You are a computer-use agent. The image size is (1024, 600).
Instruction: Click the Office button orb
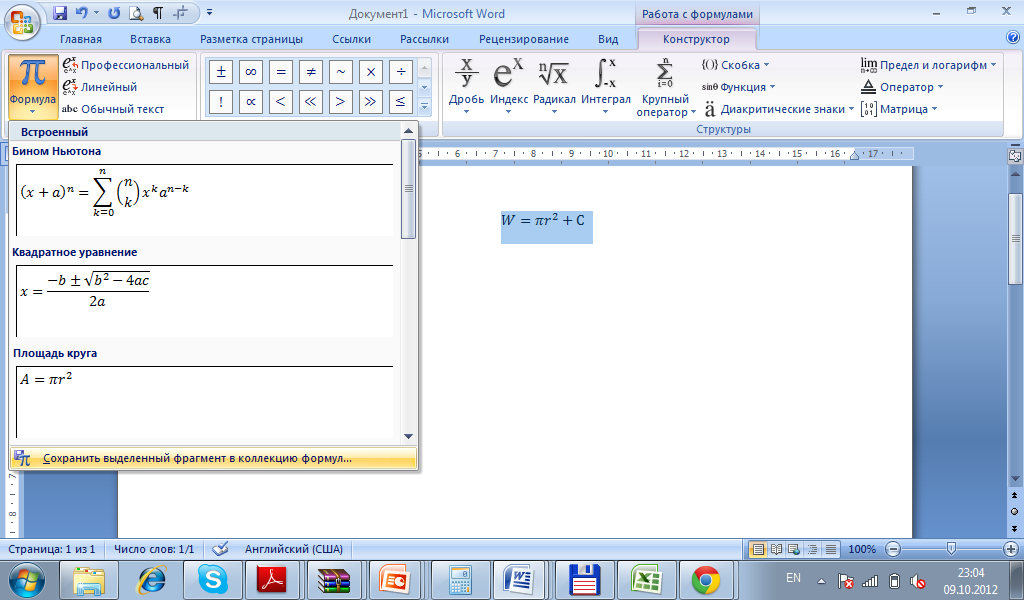22,22
